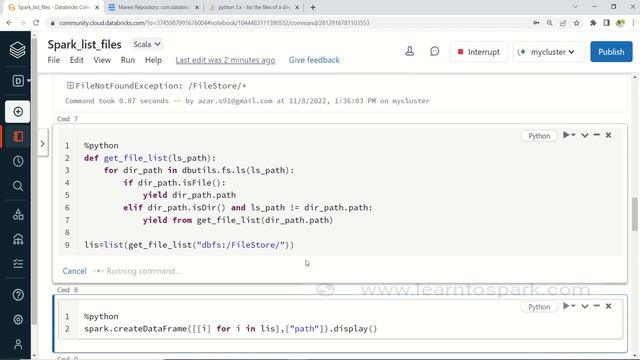Go back in the browser
The width and height of the screenshot is (640, 360).
point(9,23)
